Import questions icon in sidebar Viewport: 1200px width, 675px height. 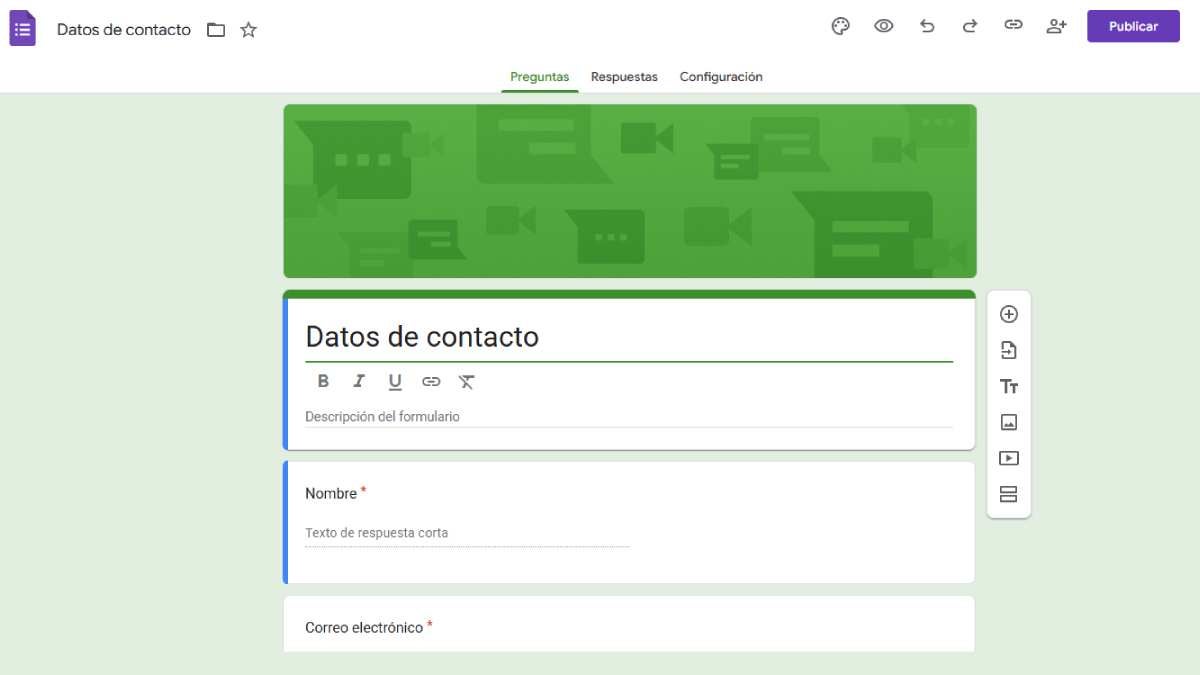1009,350
